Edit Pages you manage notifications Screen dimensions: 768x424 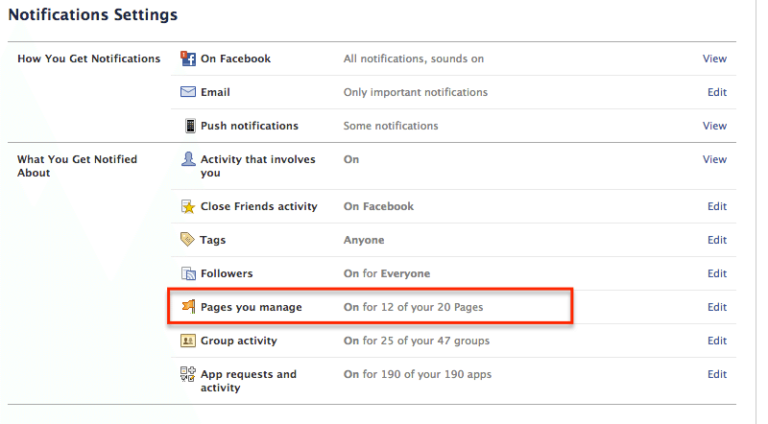tap(717, 307)
